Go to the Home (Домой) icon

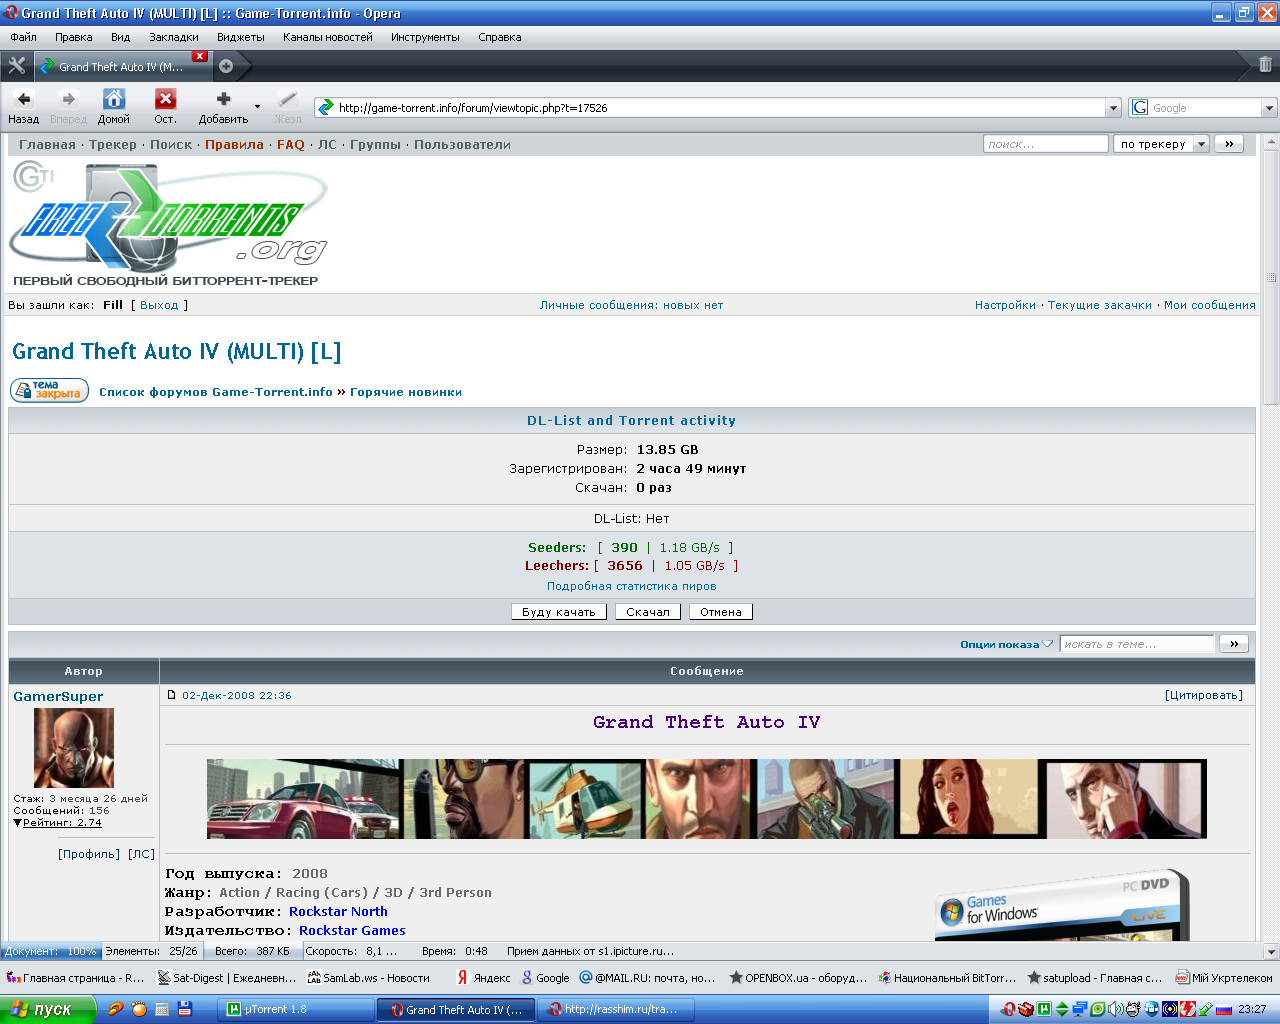[114, 99]
